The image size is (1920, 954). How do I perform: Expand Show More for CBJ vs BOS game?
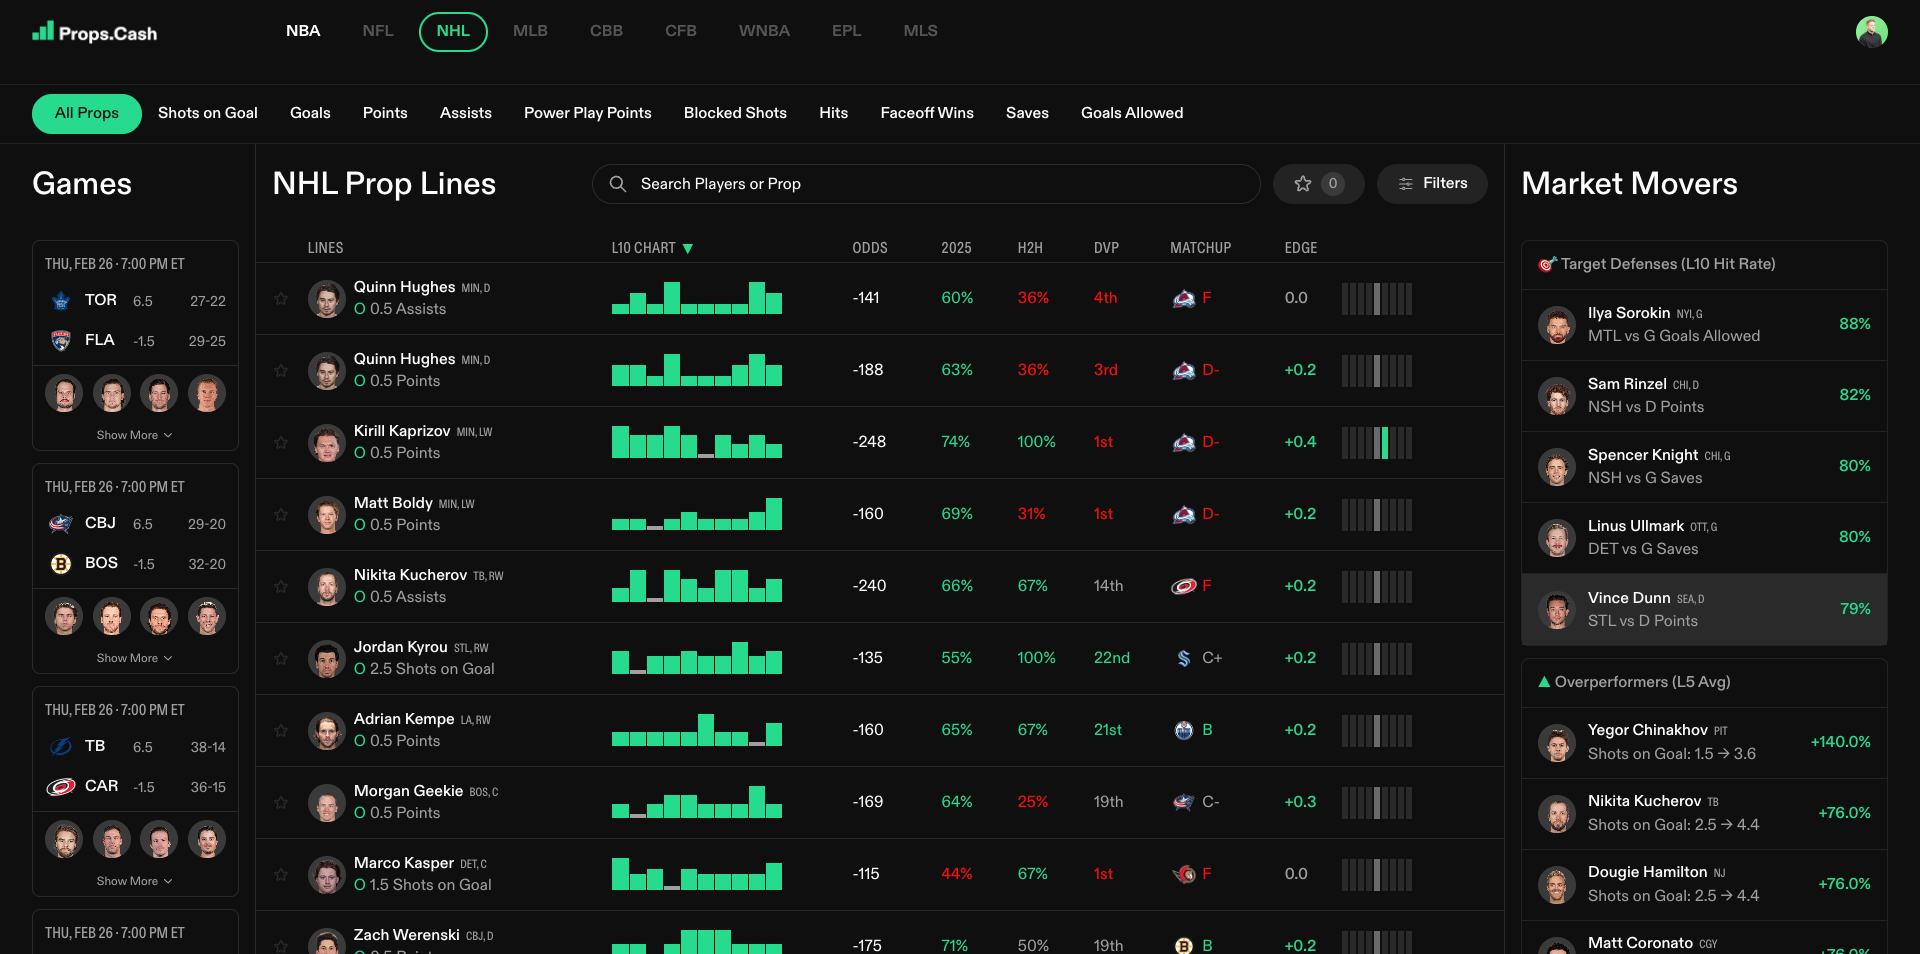tap(135, 658)
